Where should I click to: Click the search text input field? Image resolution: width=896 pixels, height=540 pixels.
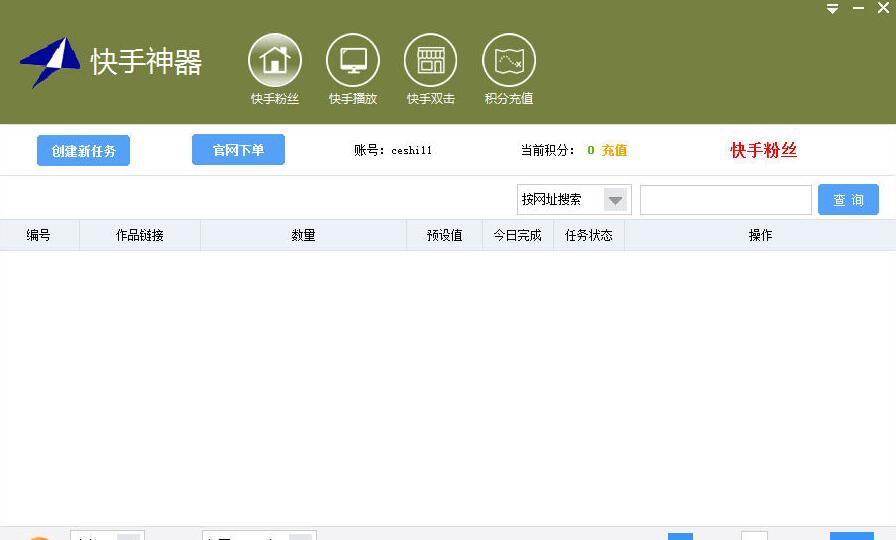click(x=726, y=200)
